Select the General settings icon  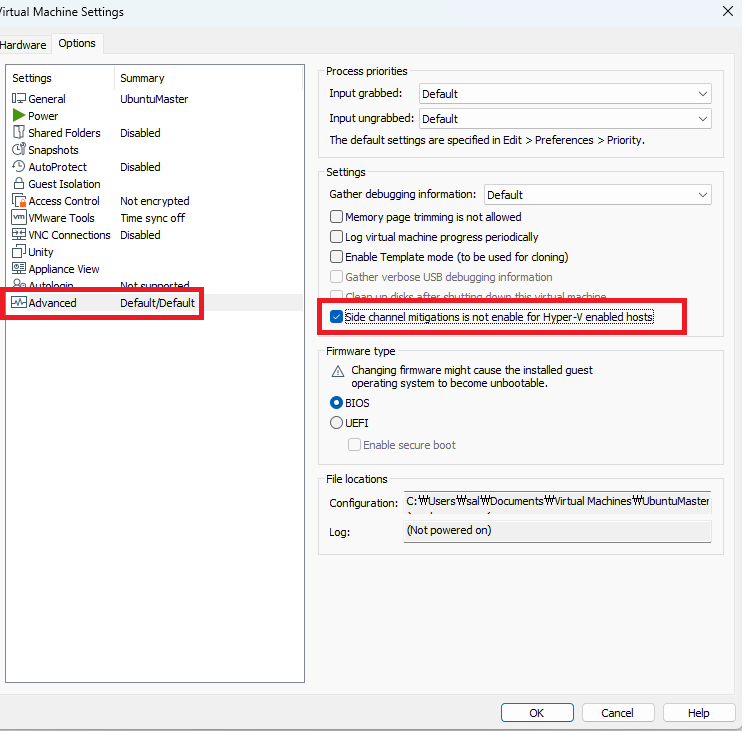(19, 98)
